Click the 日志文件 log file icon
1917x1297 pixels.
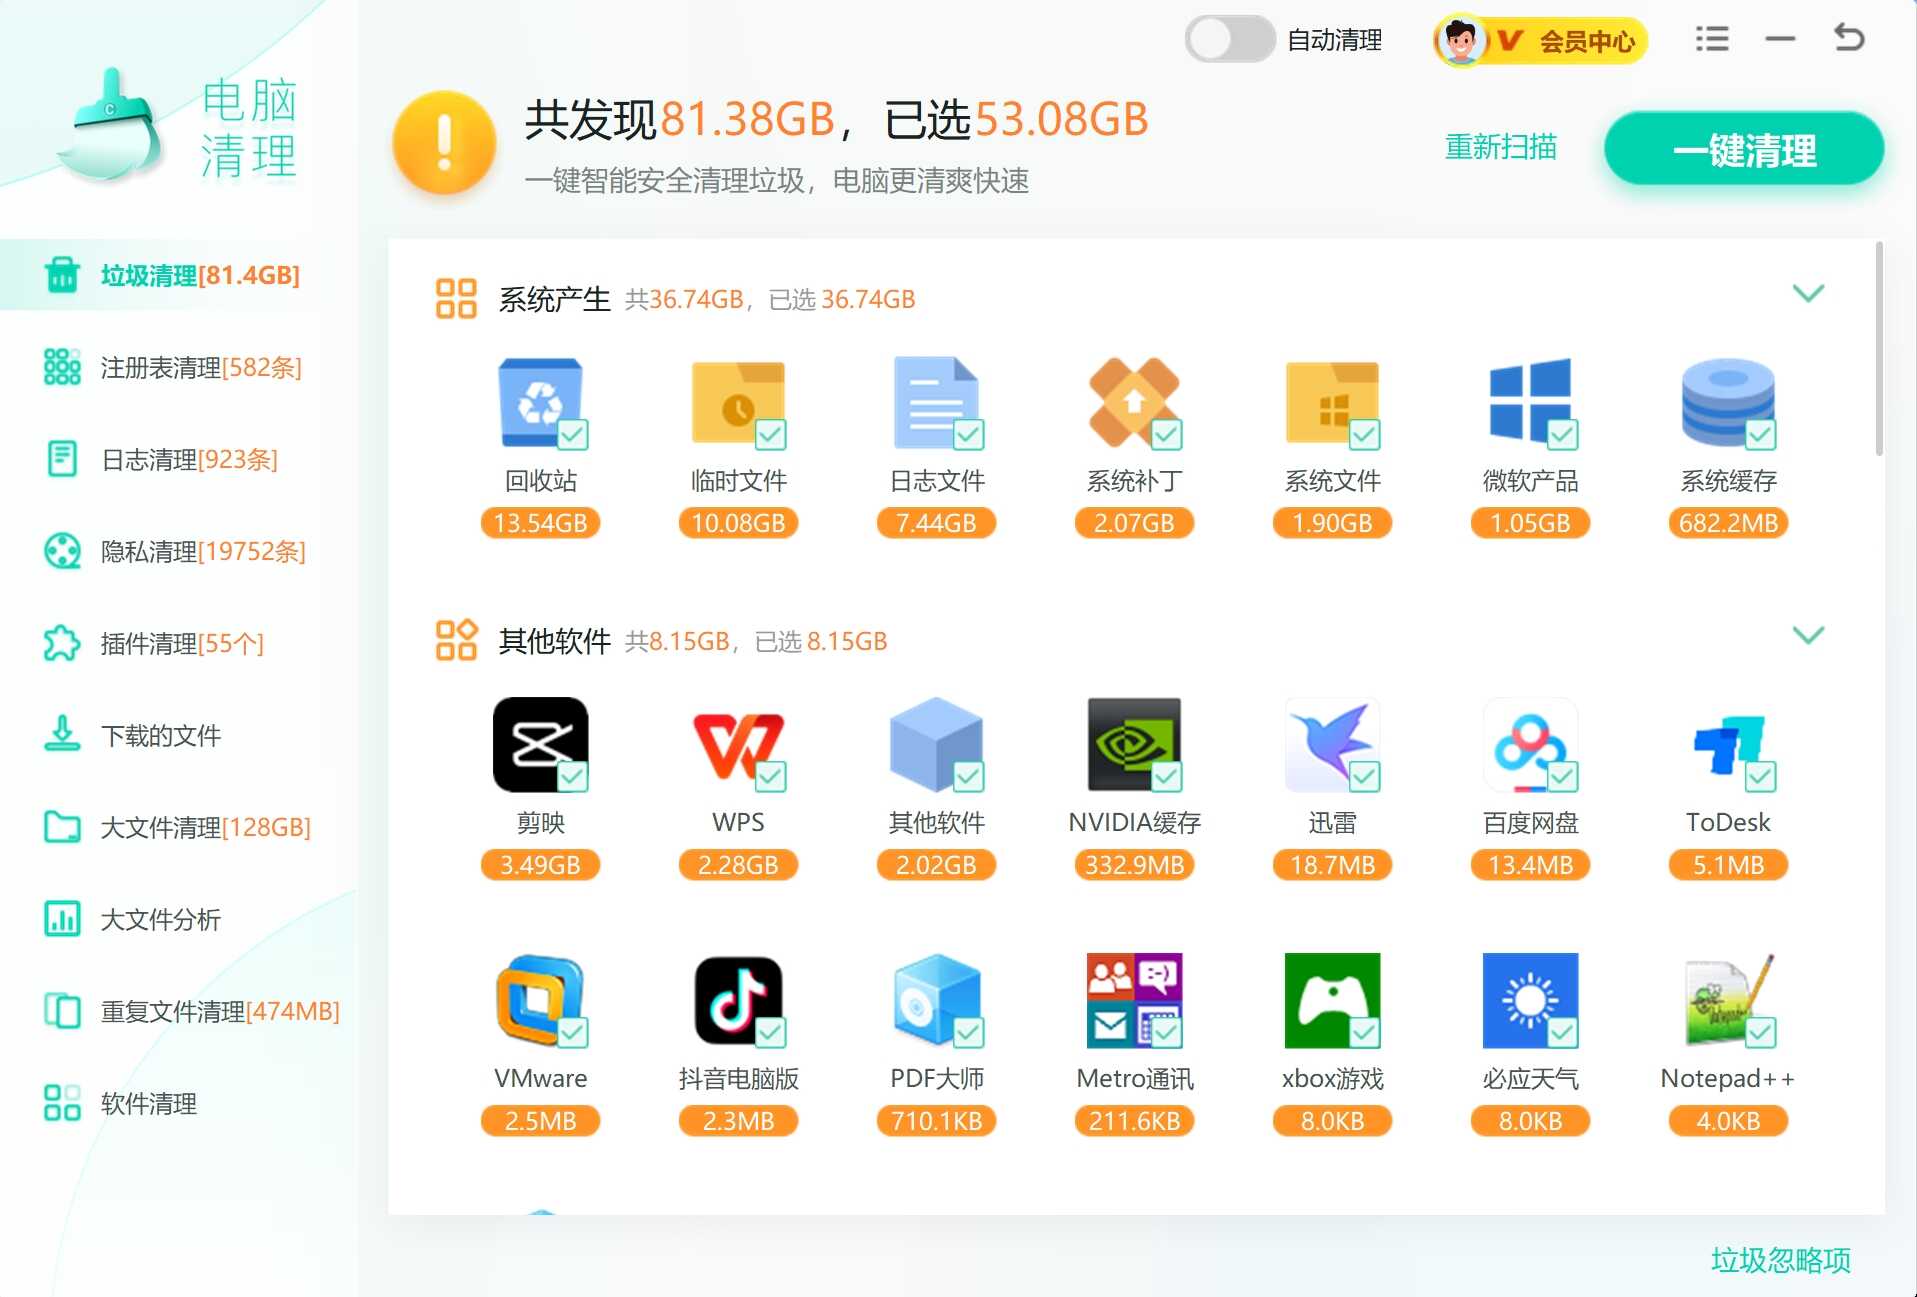tap(936, 402)
